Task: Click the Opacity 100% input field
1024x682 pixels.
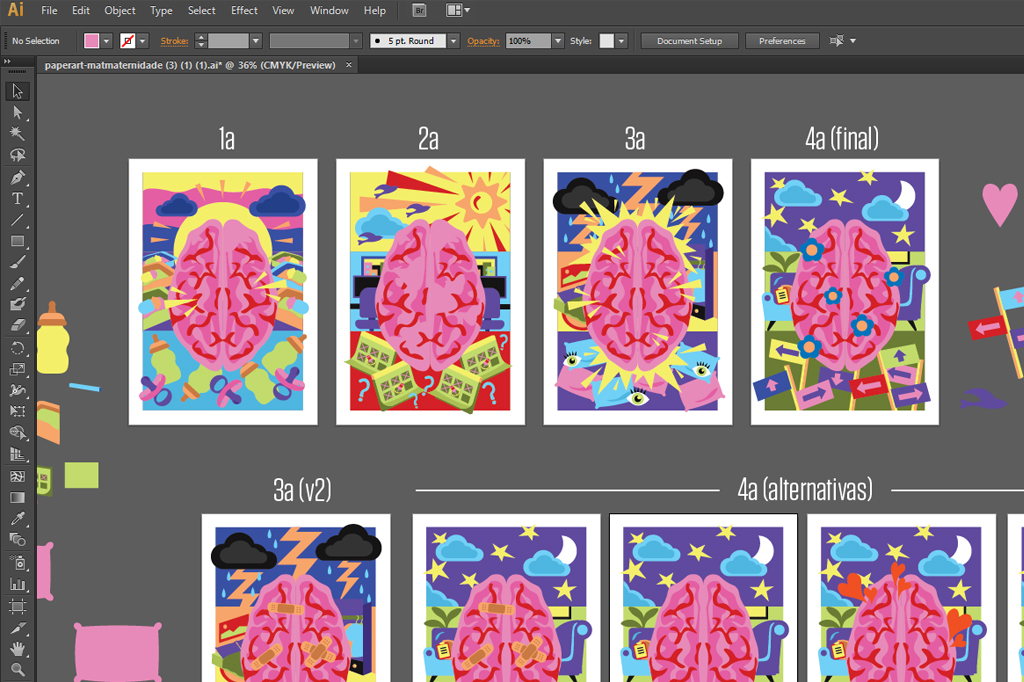Action: (x=528, y=41)
